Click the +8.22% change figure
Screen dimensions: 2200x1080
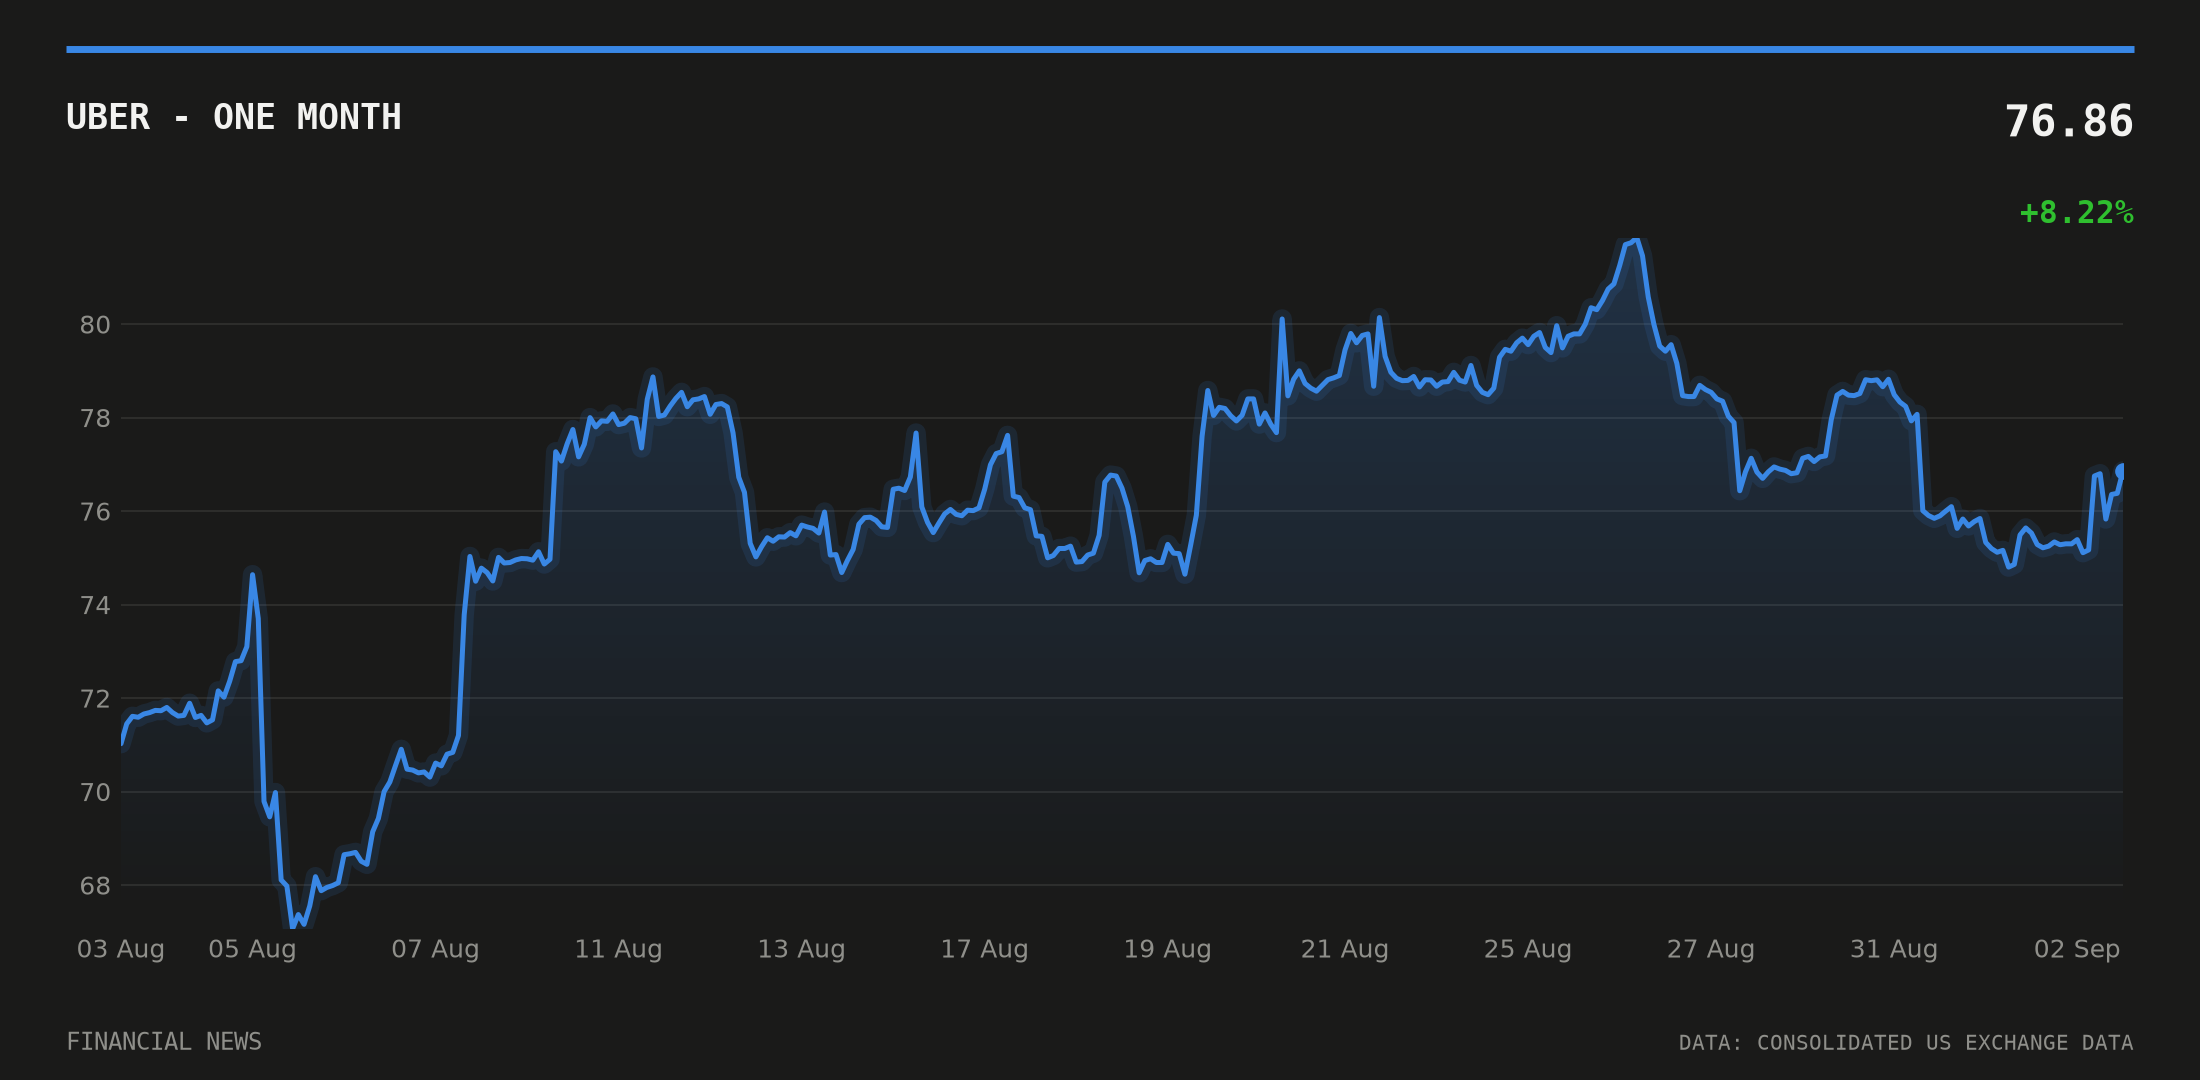[x=2076, y=213]
